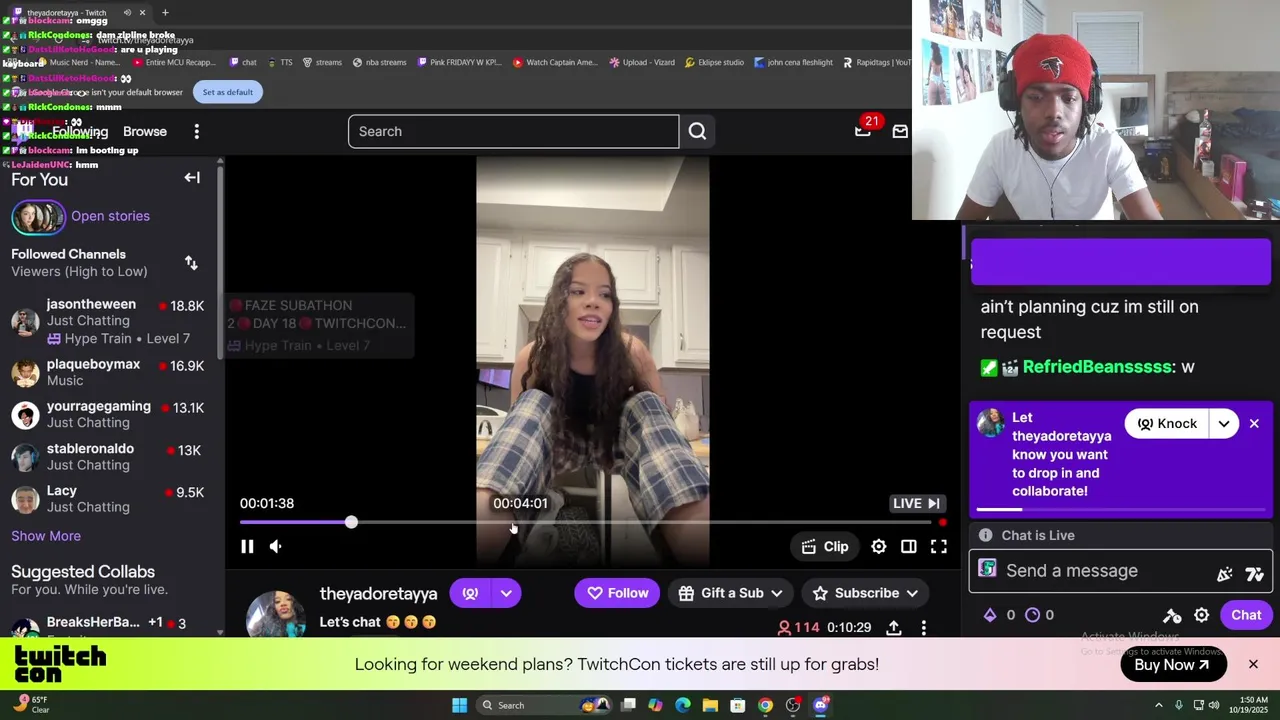The width and height of the screenshot is (1280, 720).
Task: Mute the player volume
Action: click(x=275, y=546)
